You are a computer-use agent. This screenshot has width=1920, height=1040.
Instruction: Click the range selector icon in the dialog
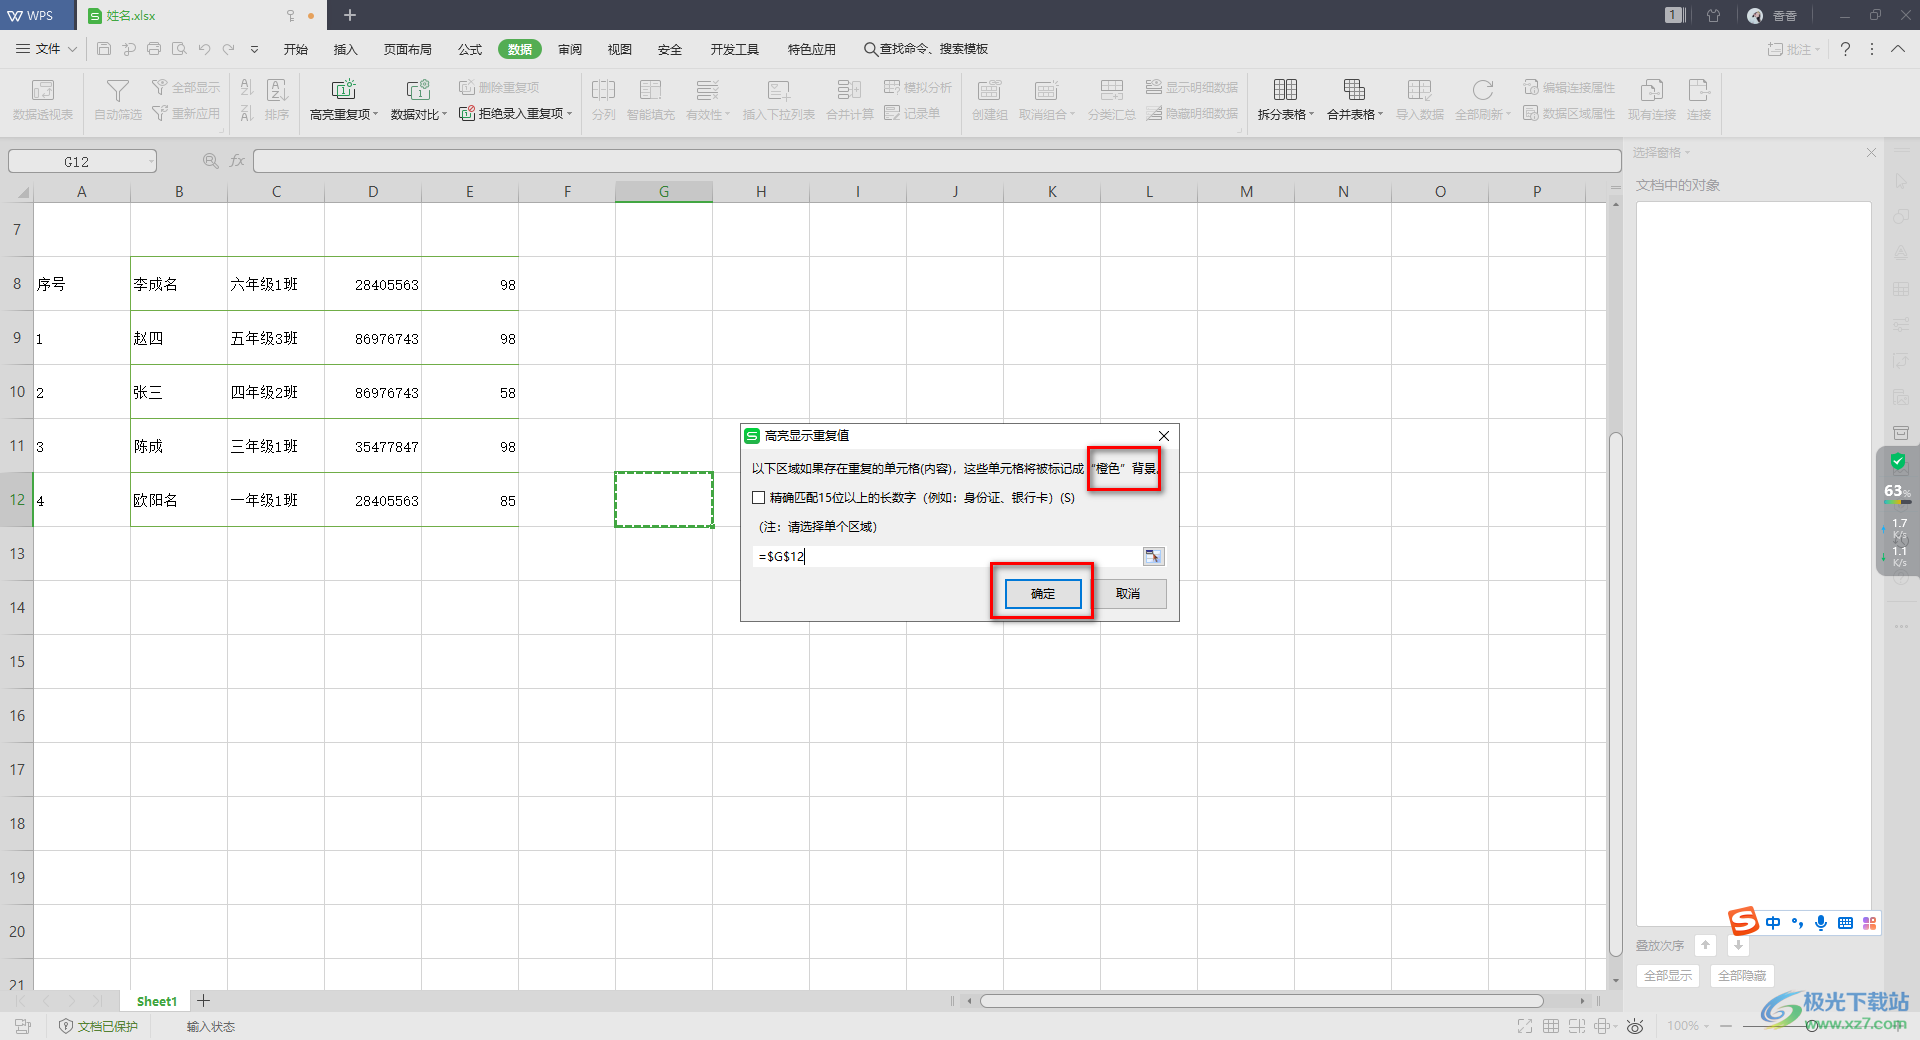(1153, 557)
